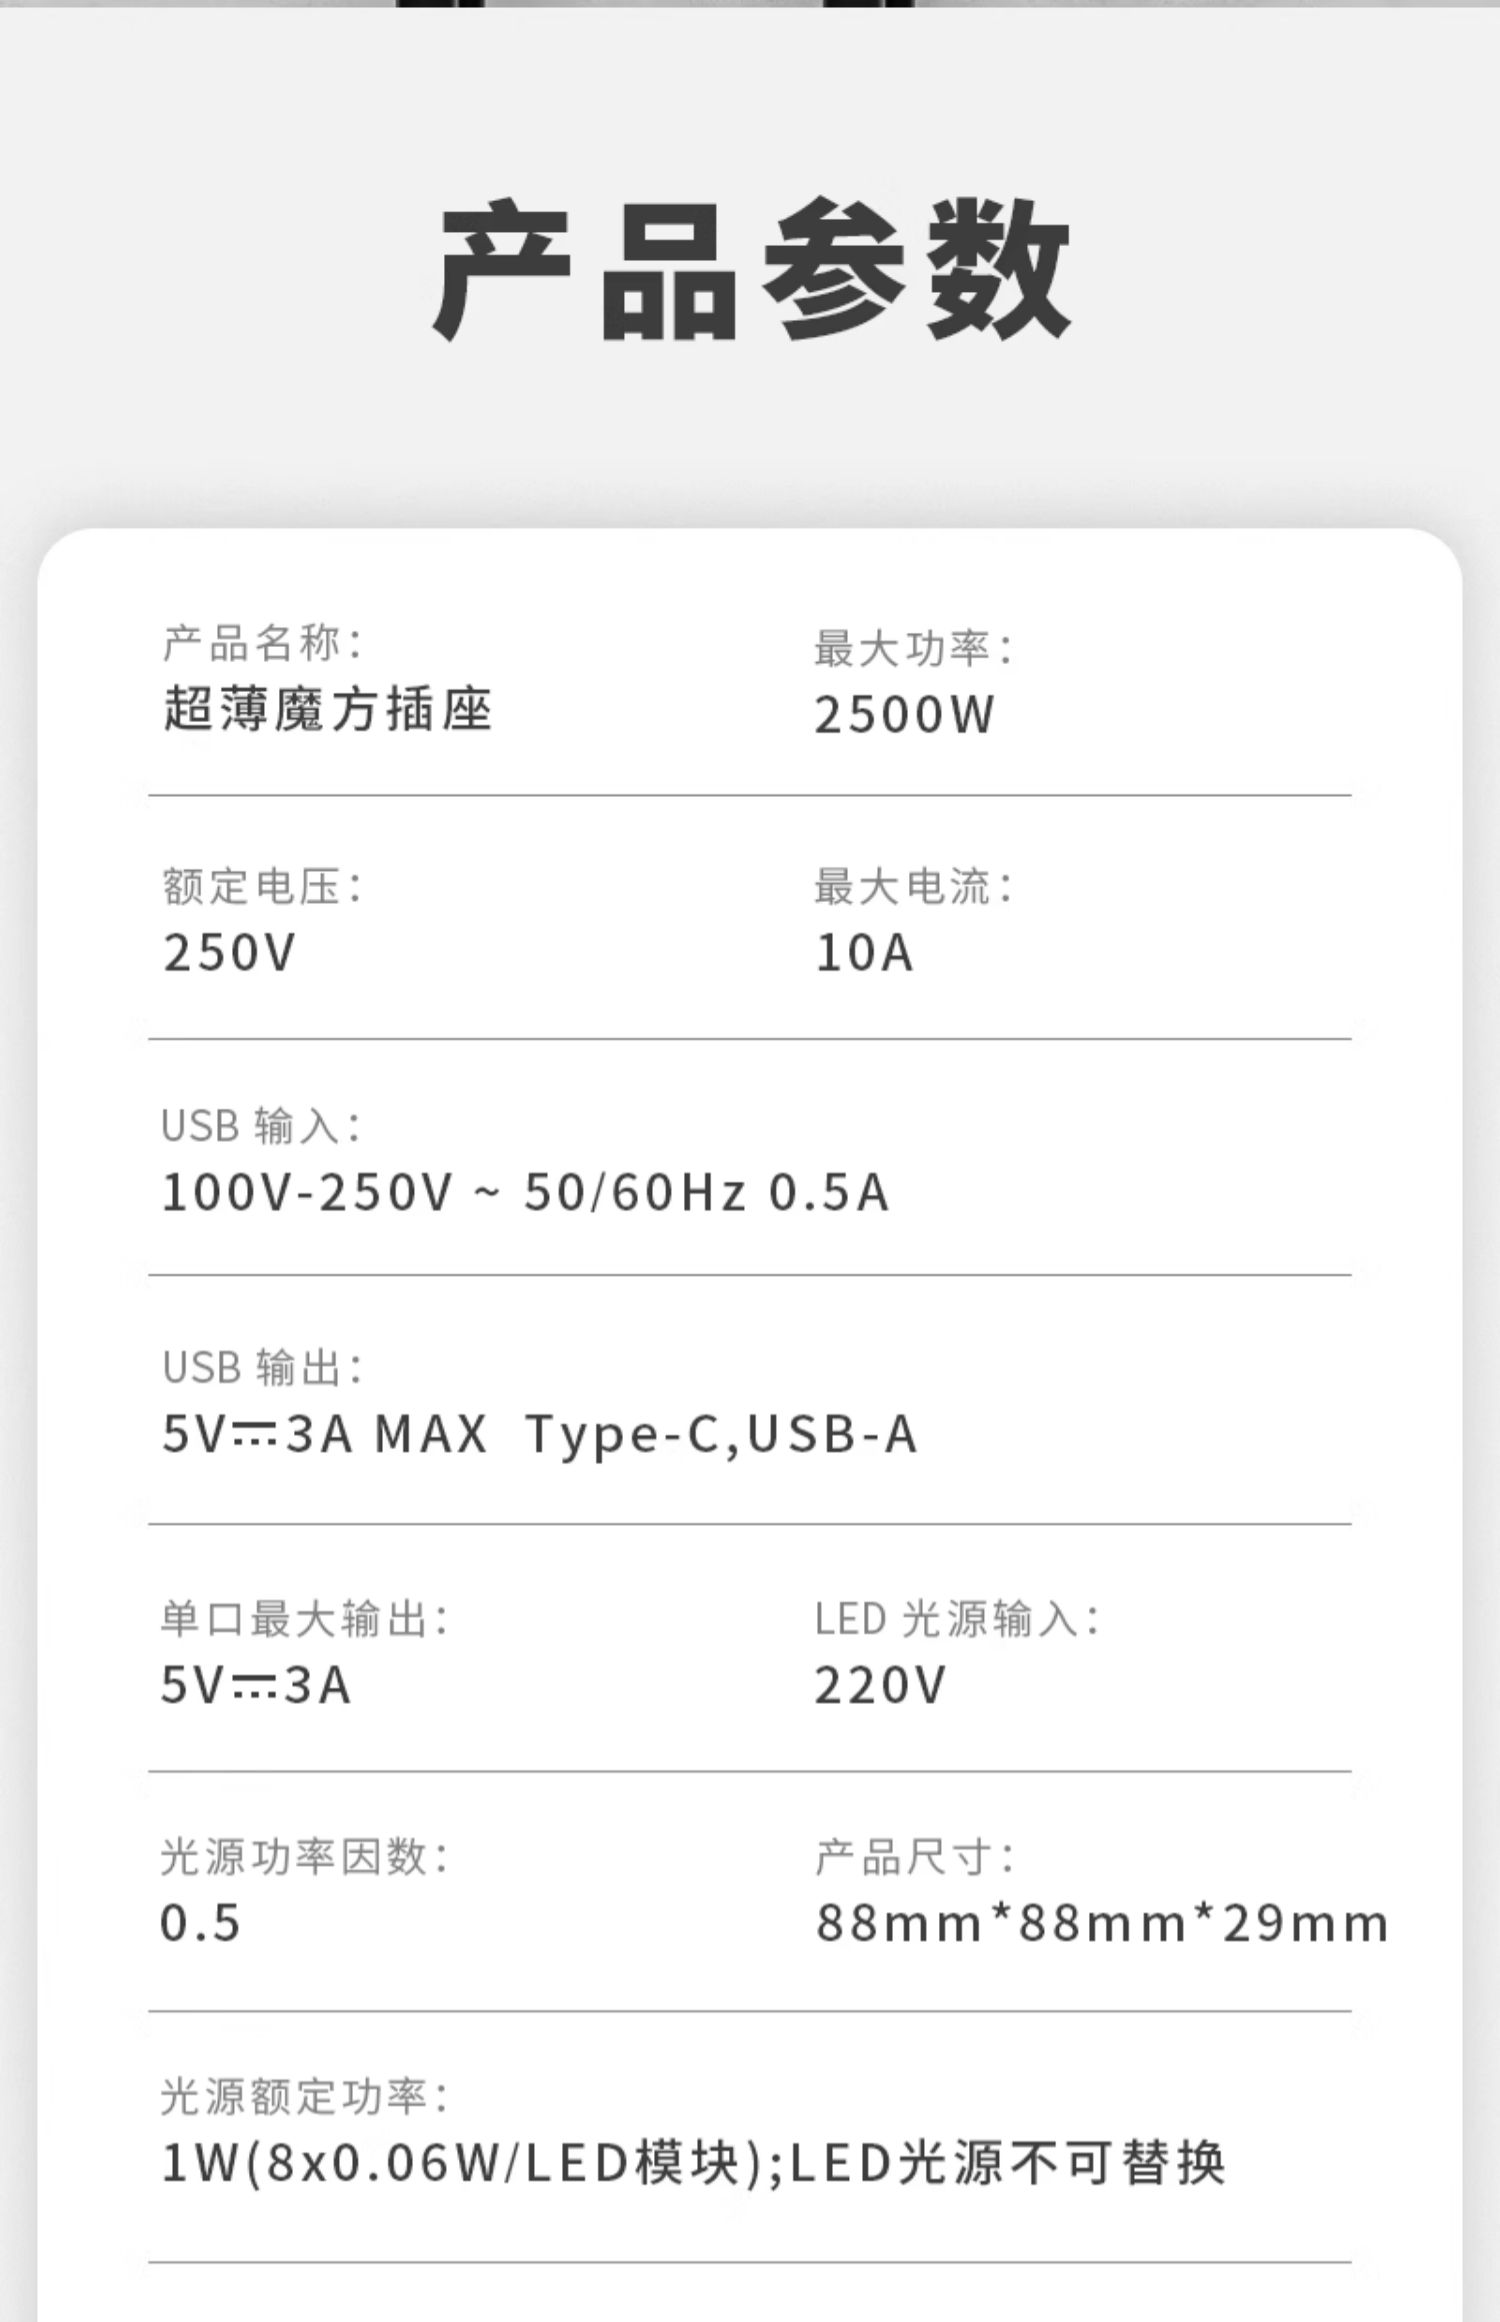Click the 2500W power value

904,715
